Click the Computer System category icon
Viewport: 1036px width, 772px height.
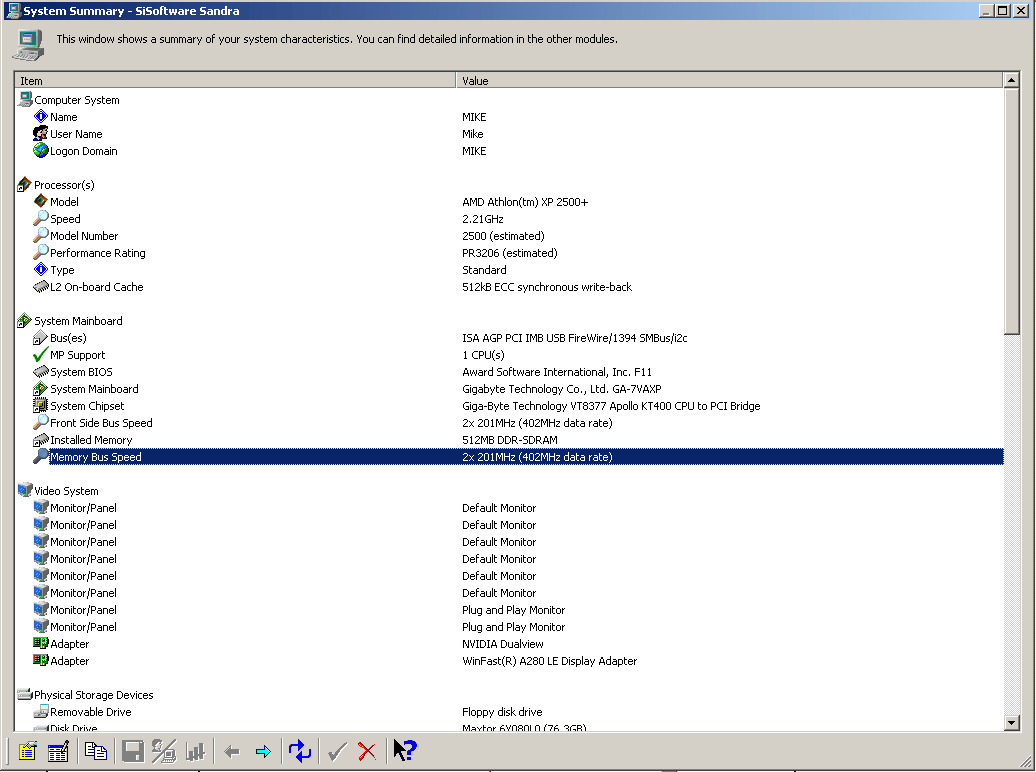[25, 100]
